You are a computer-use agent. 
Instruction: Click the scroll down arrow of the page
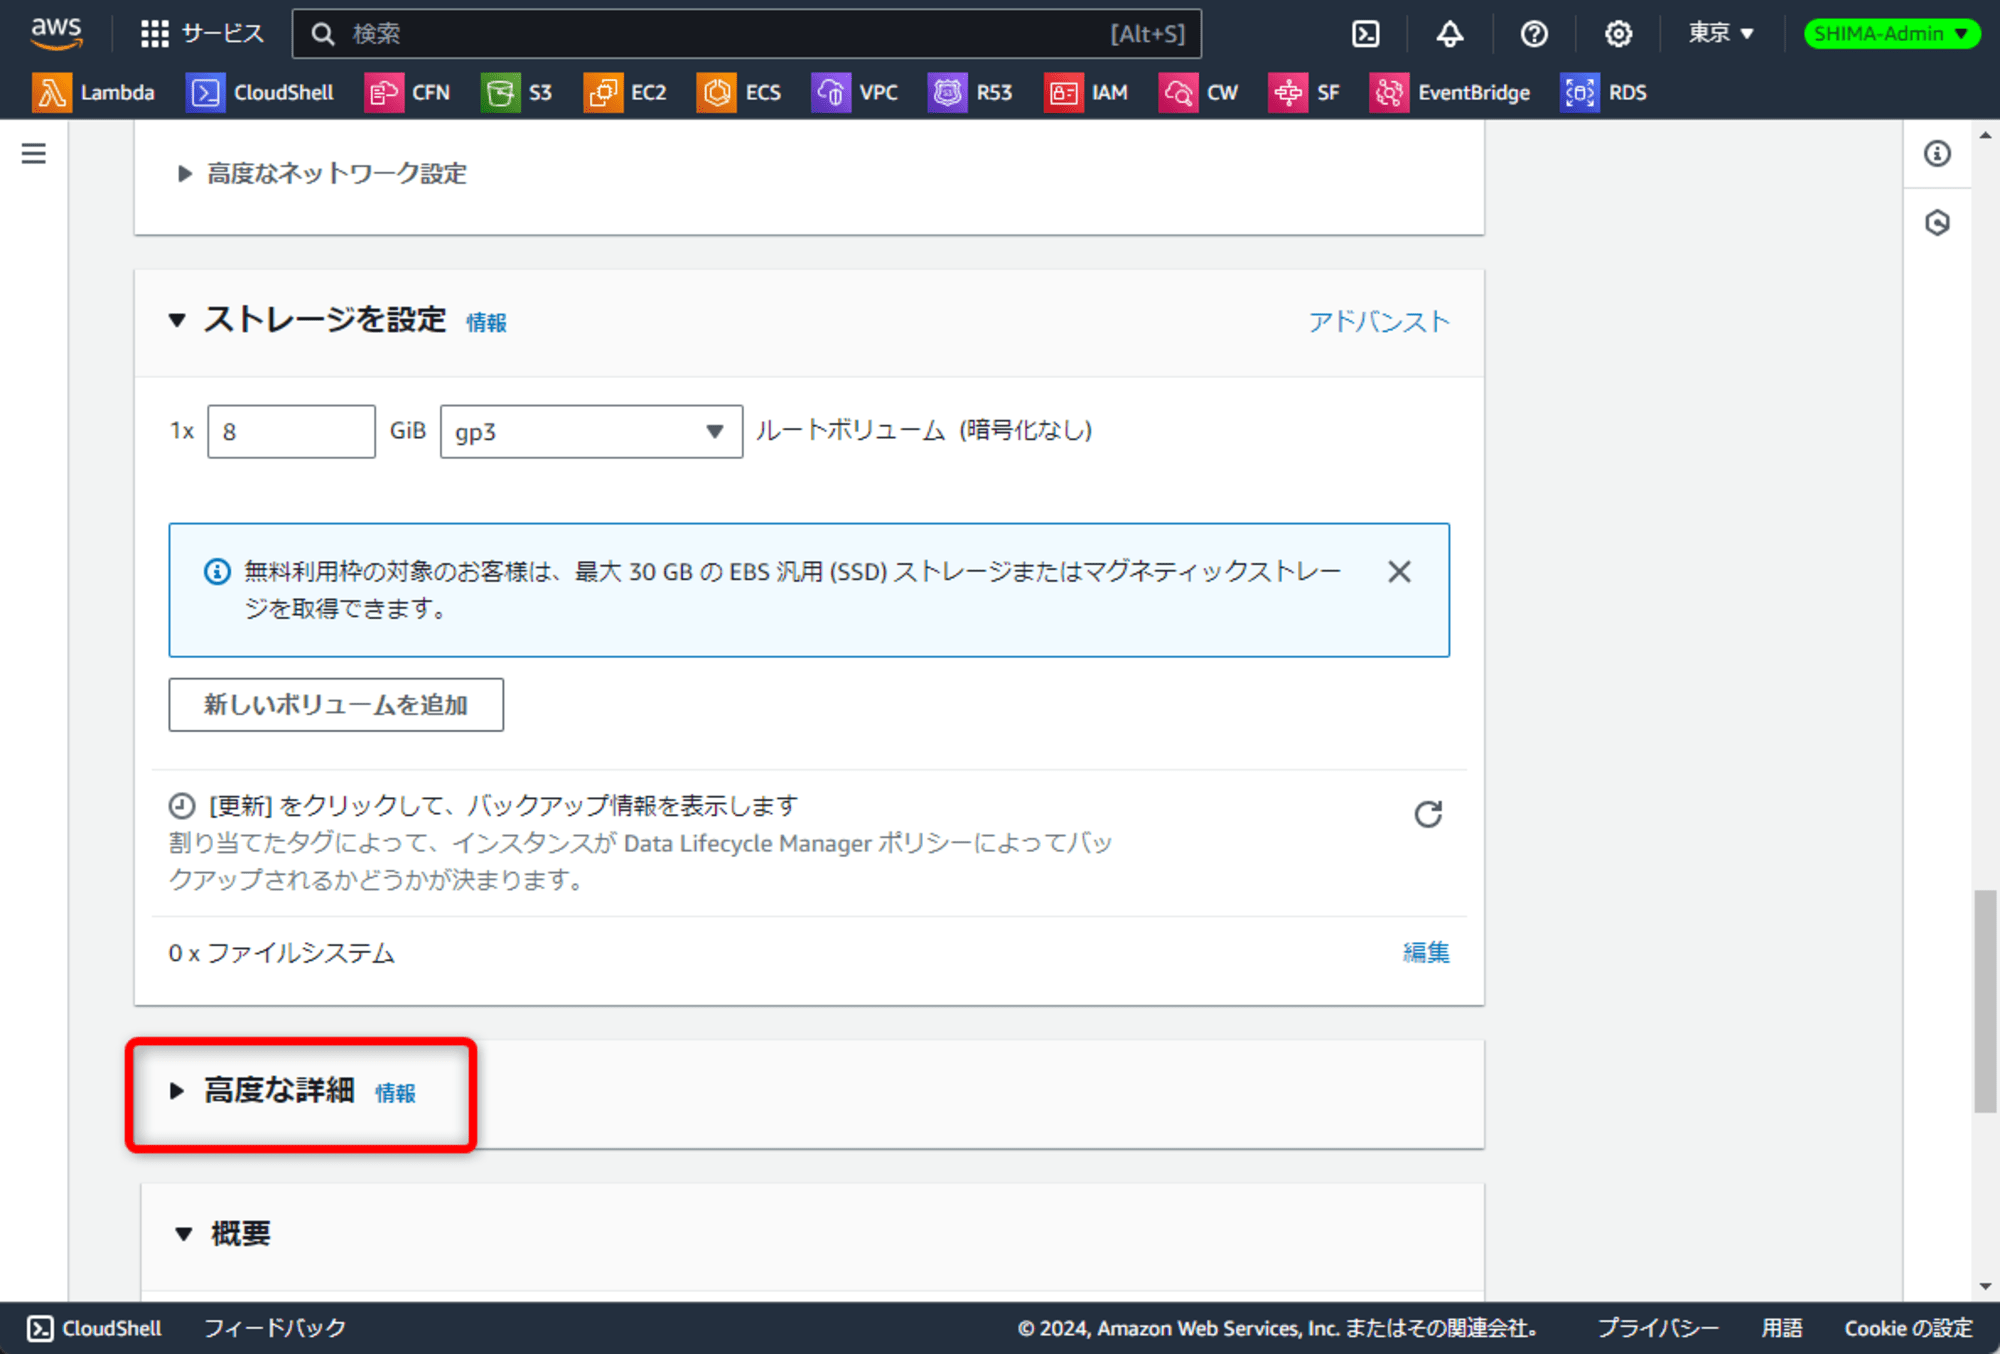click(1985, 1286)
